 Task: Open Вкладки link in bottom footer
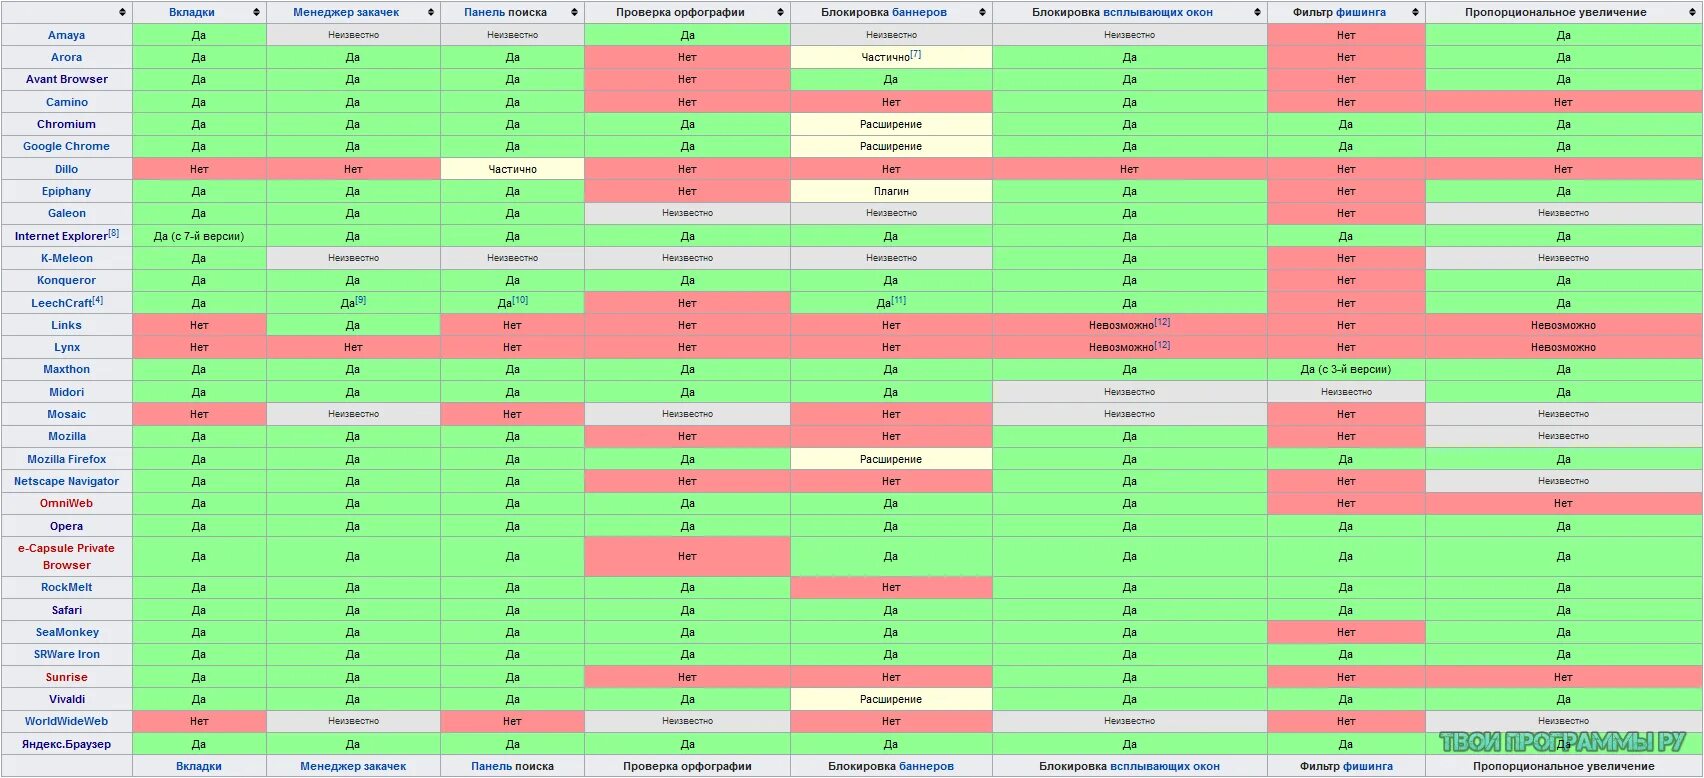tap(199, 767)
